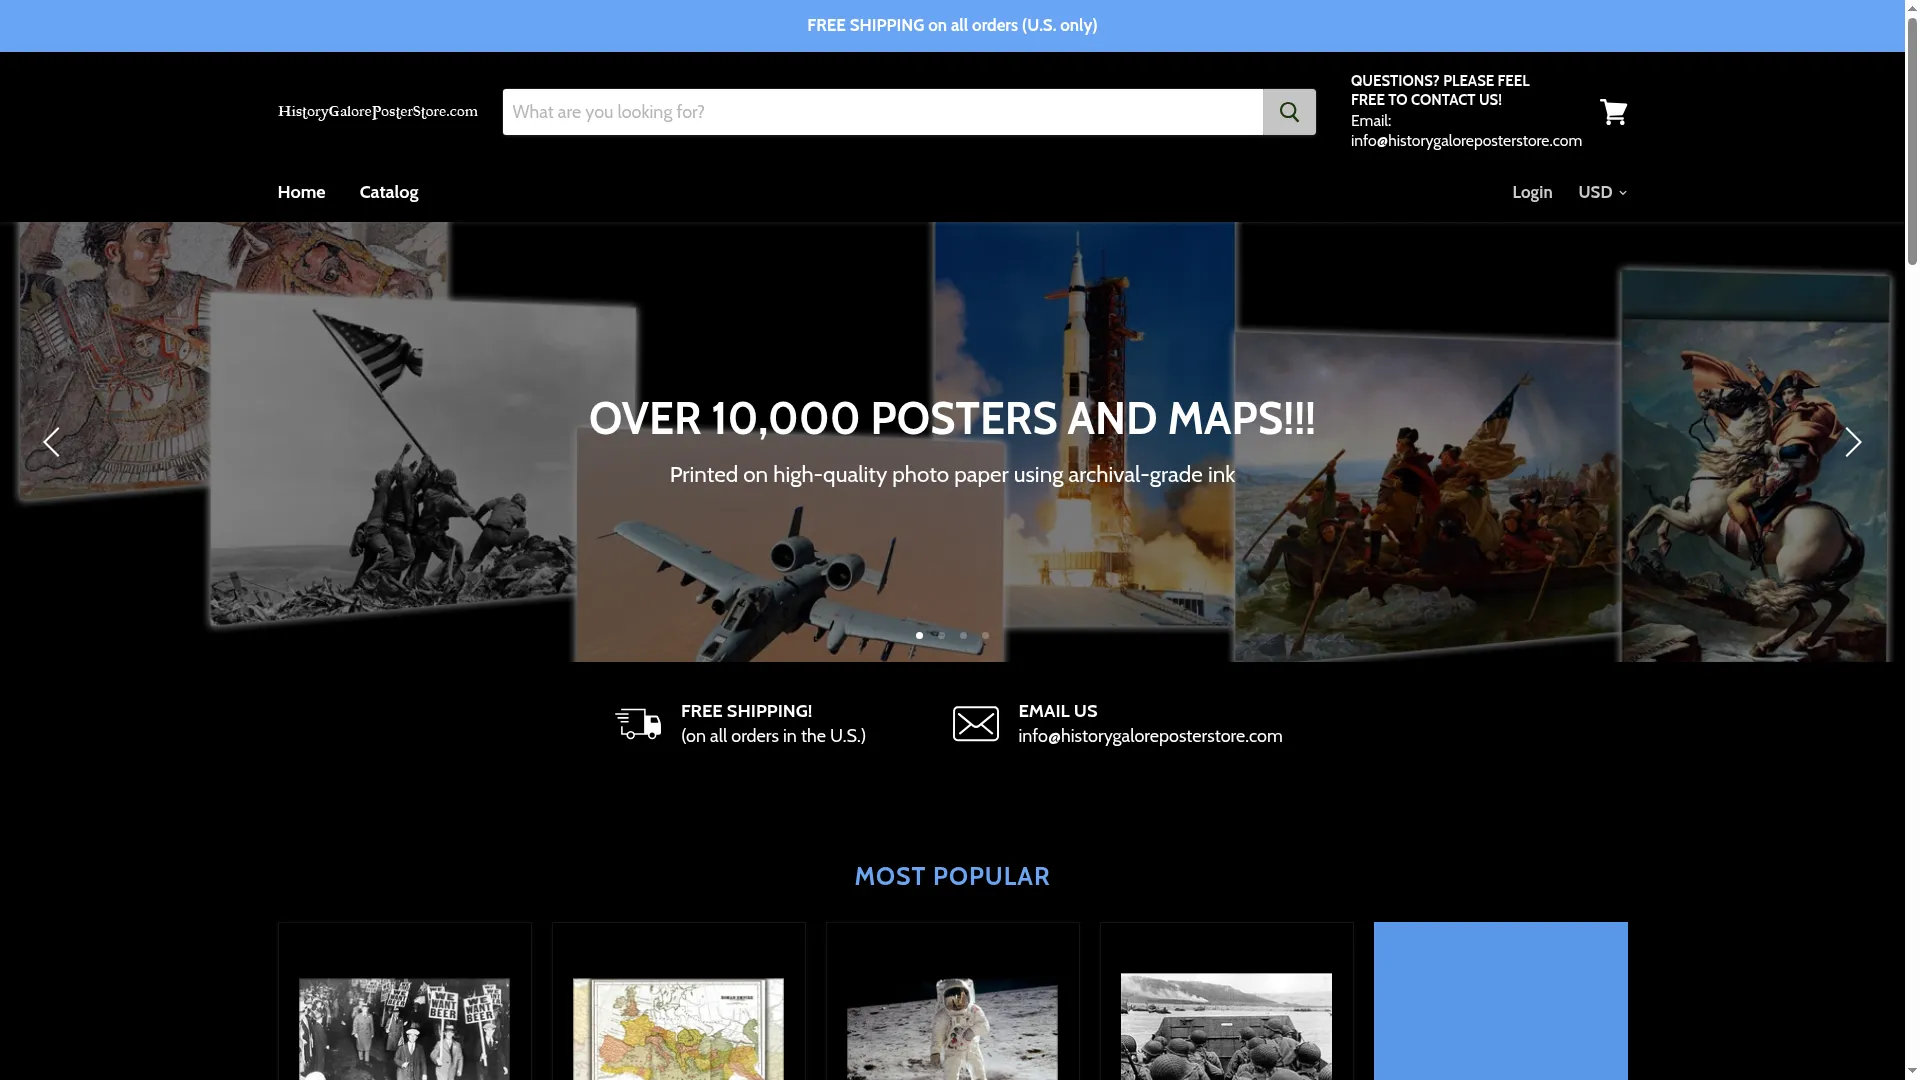The image size is (1920, 1080).
Task: Click the 'EMAIL US' heading text
Action: pos(1057,711)
